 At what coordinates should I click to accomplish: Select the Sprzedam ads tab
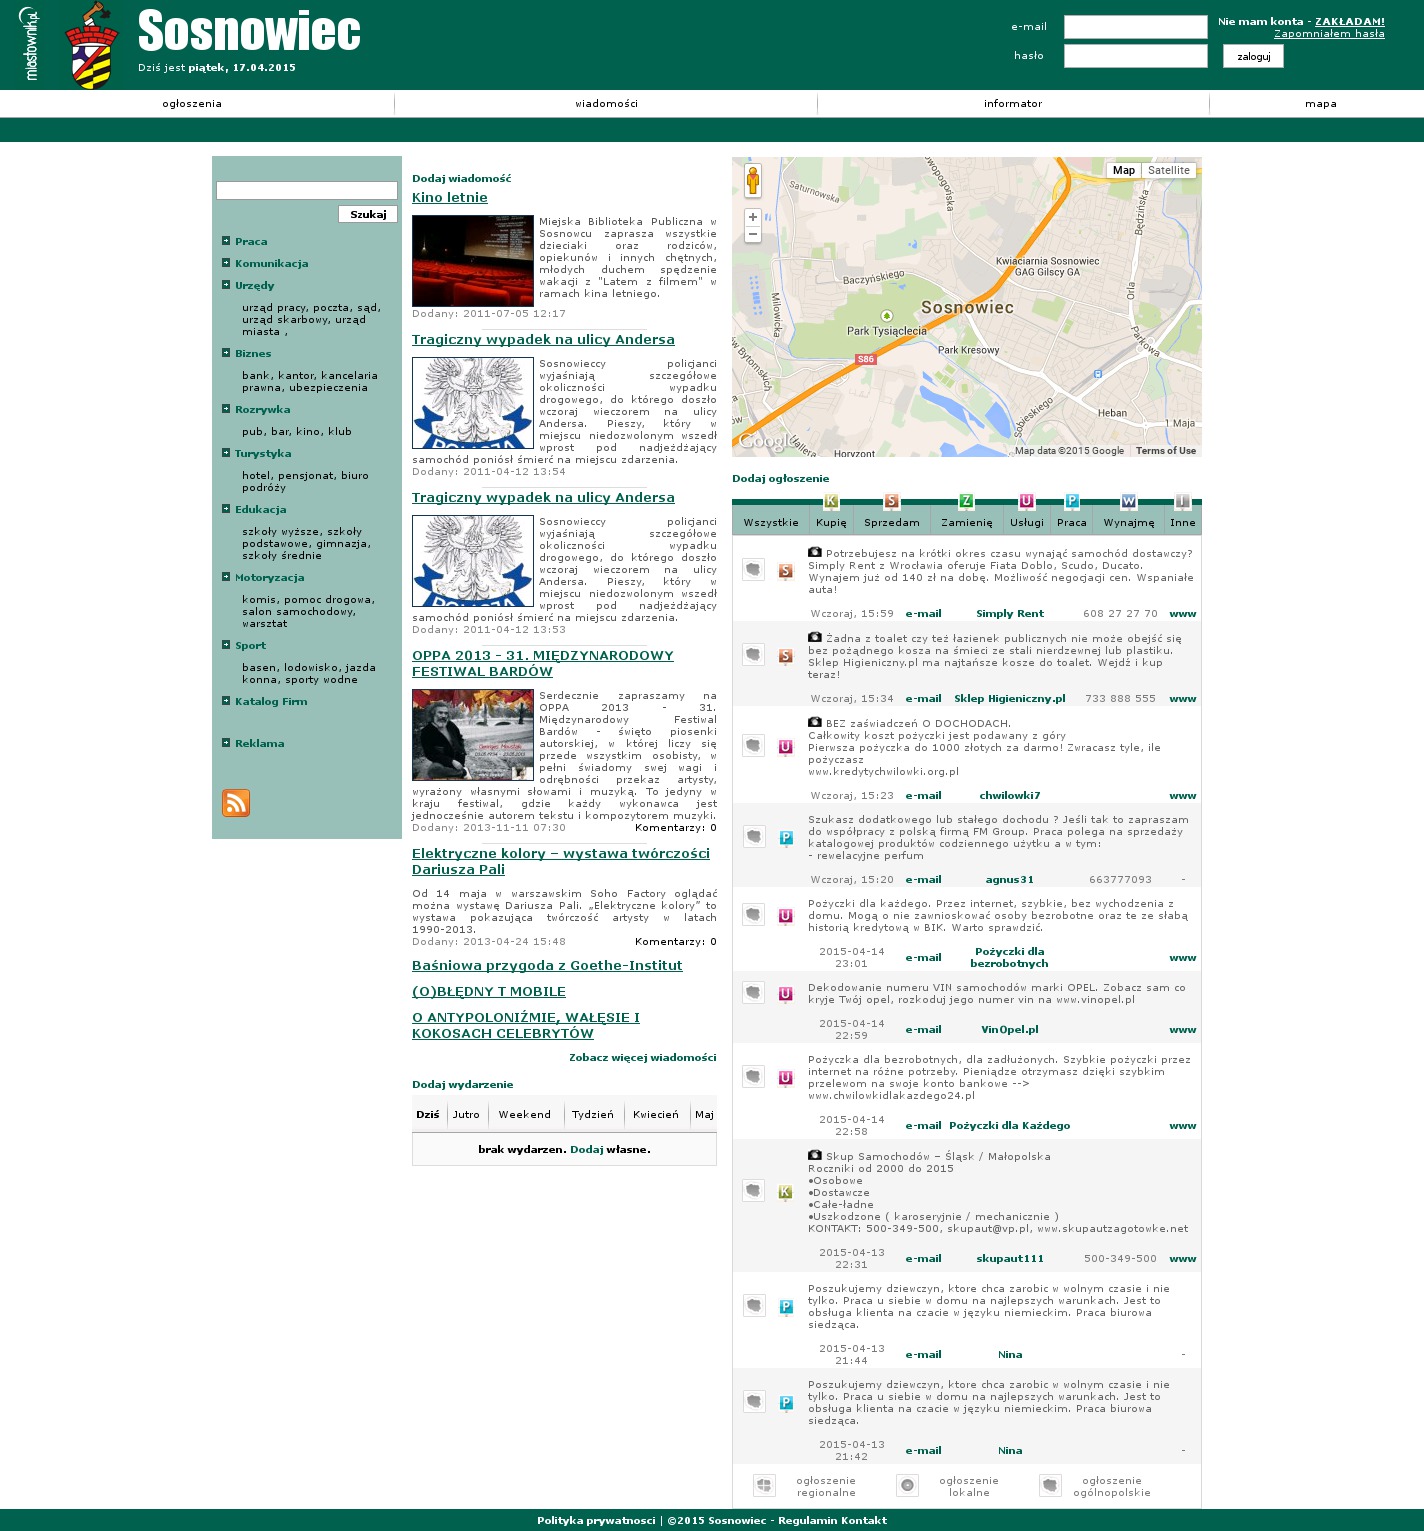pos(891,522)
